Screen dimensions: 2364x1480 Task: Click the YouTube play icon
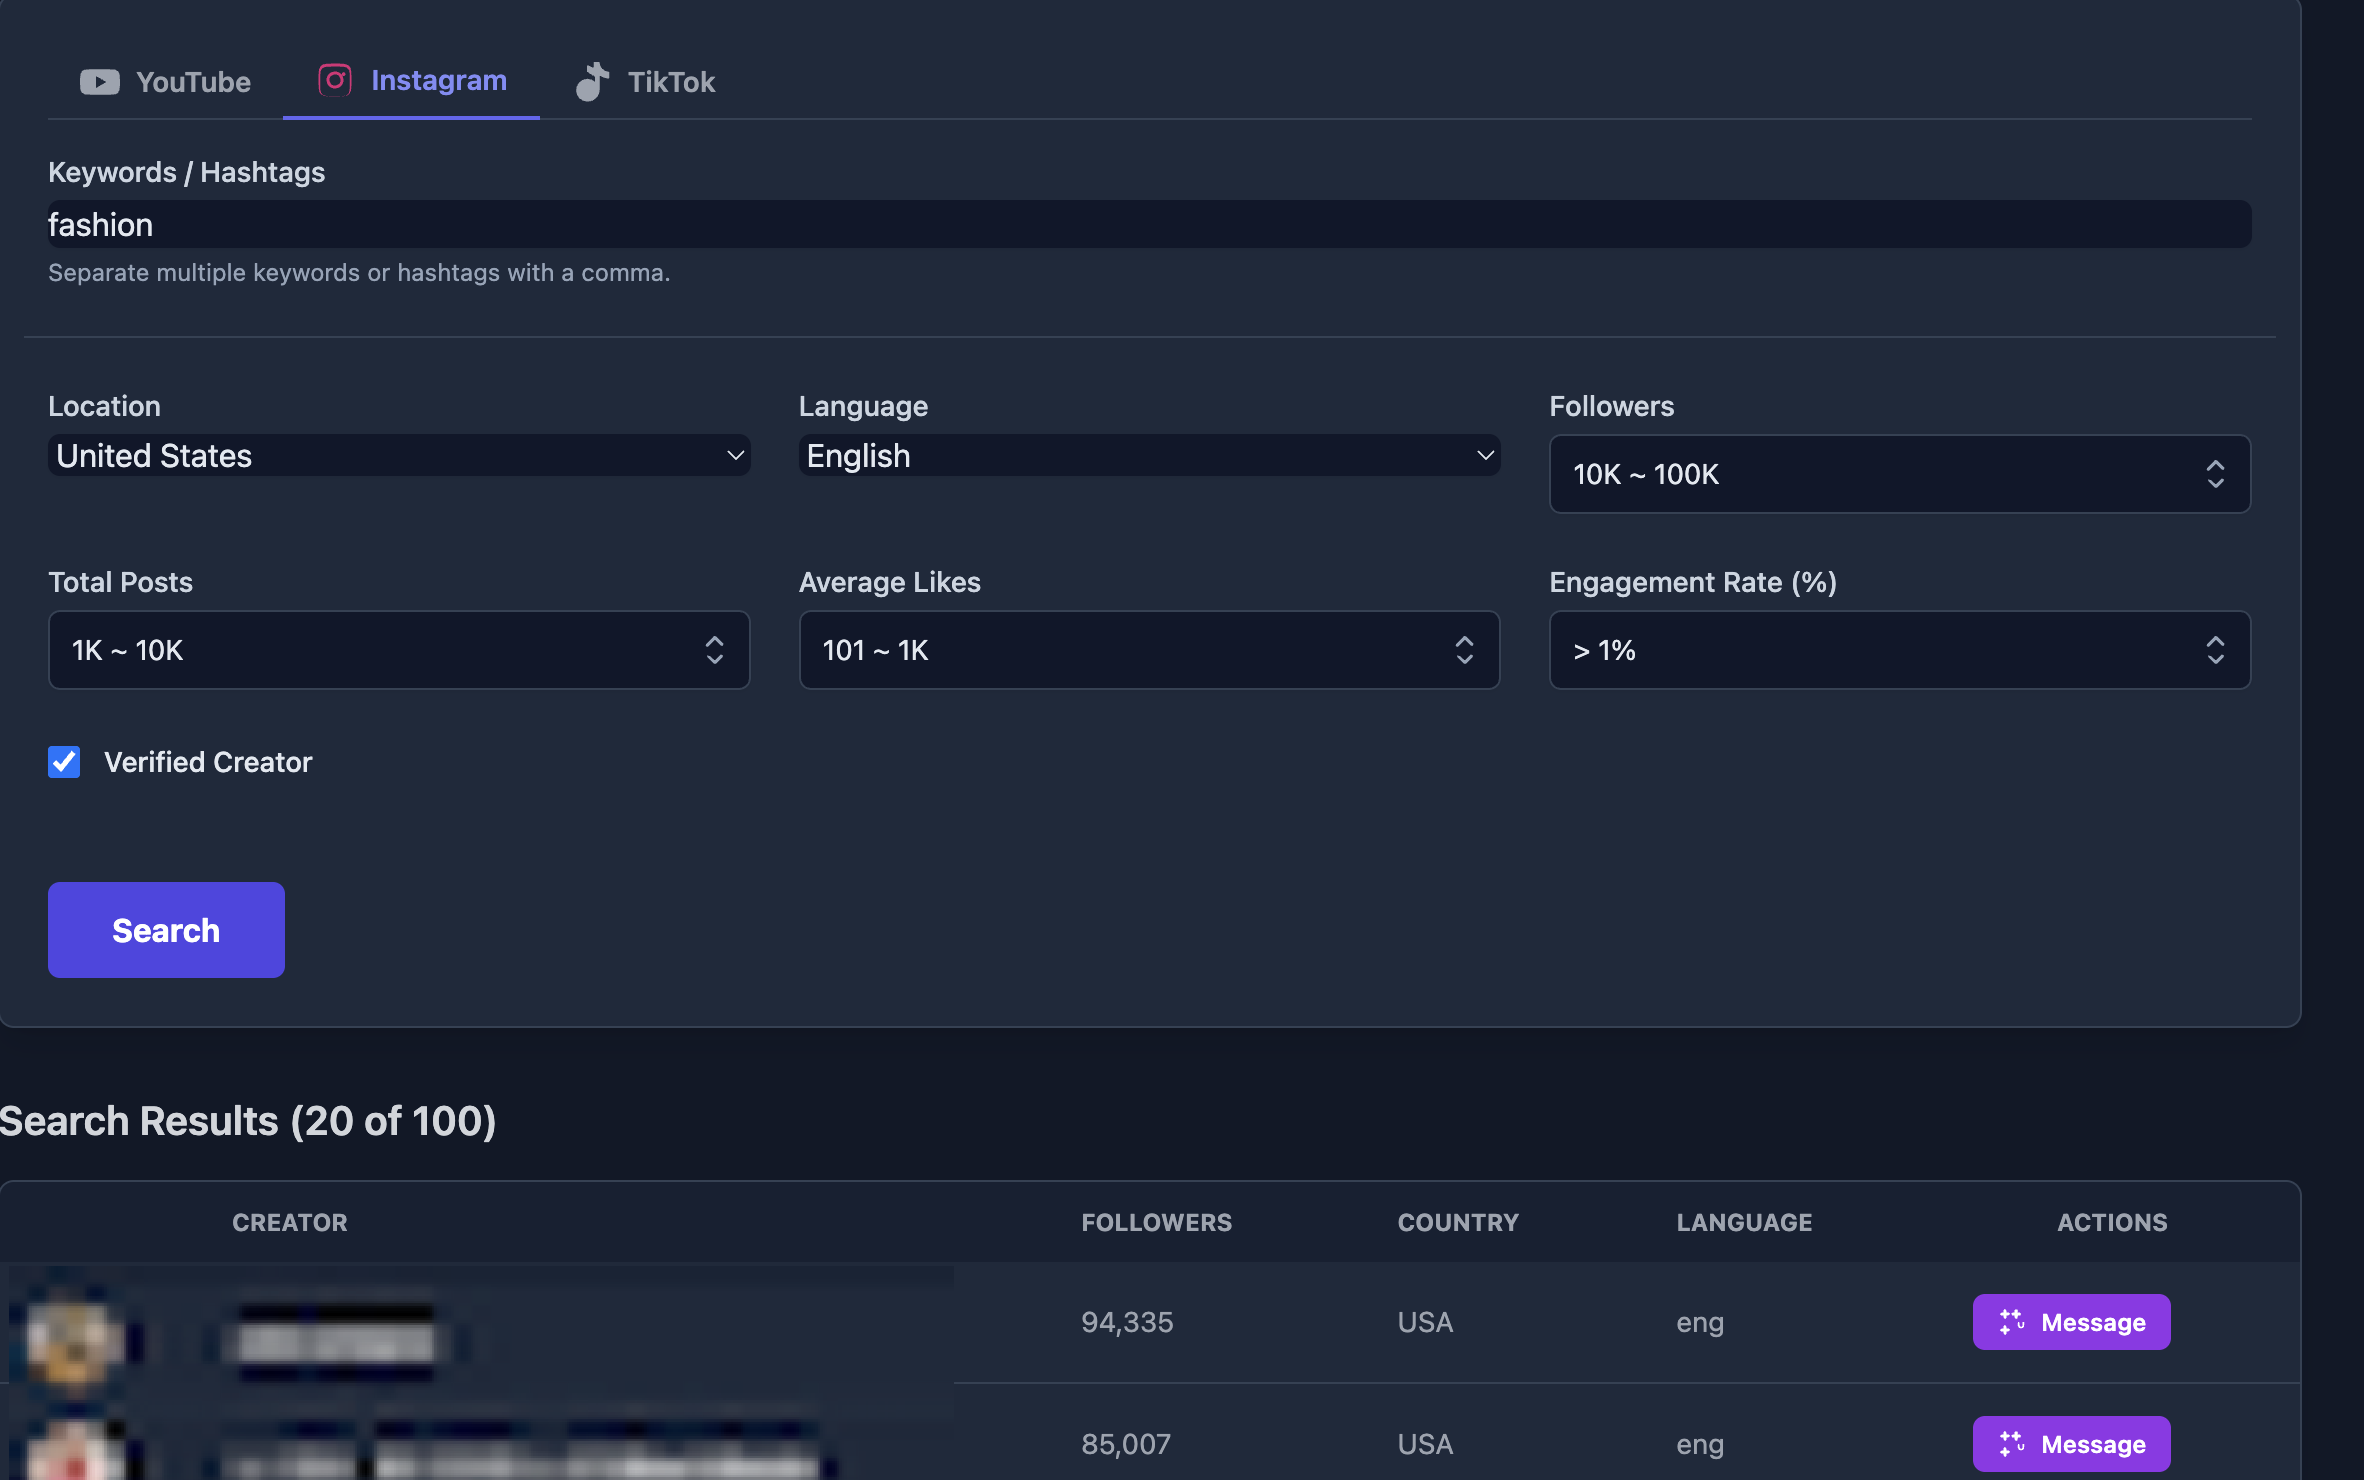[99, 82]
